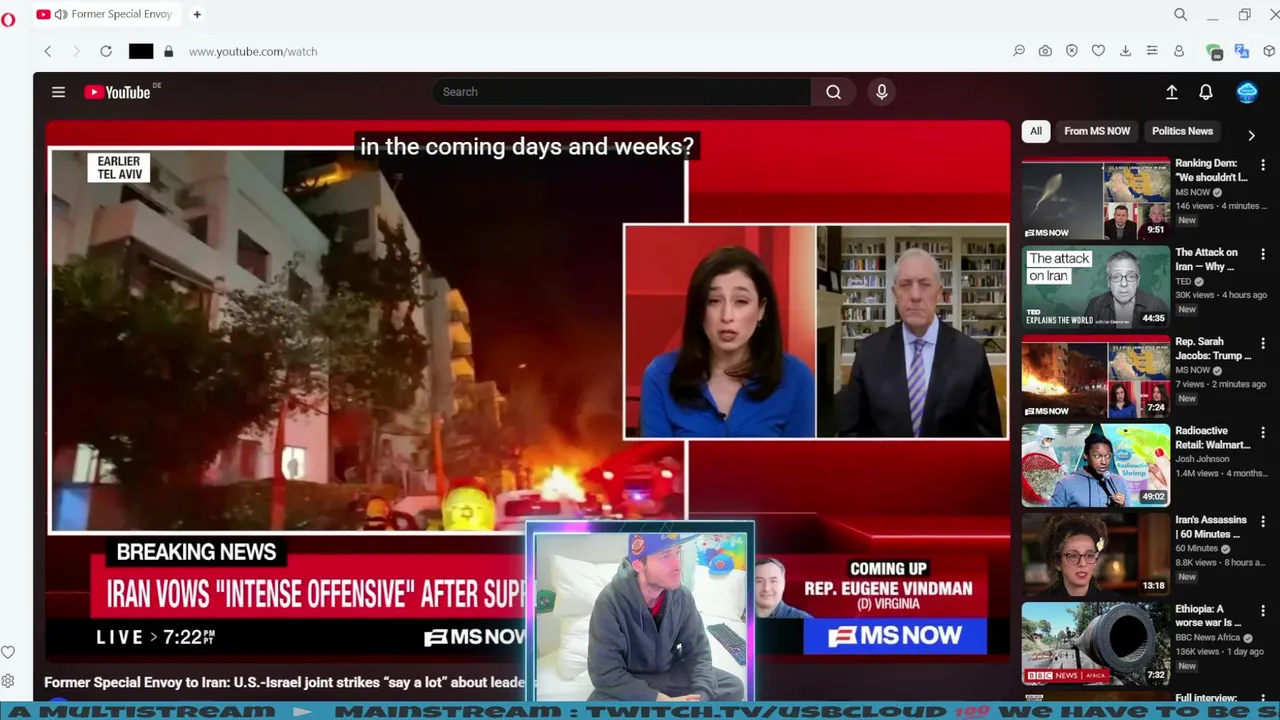Open Opera sidebar settings gear
The height and width of the screenshot is (720, 1280).
pos(8,682)
